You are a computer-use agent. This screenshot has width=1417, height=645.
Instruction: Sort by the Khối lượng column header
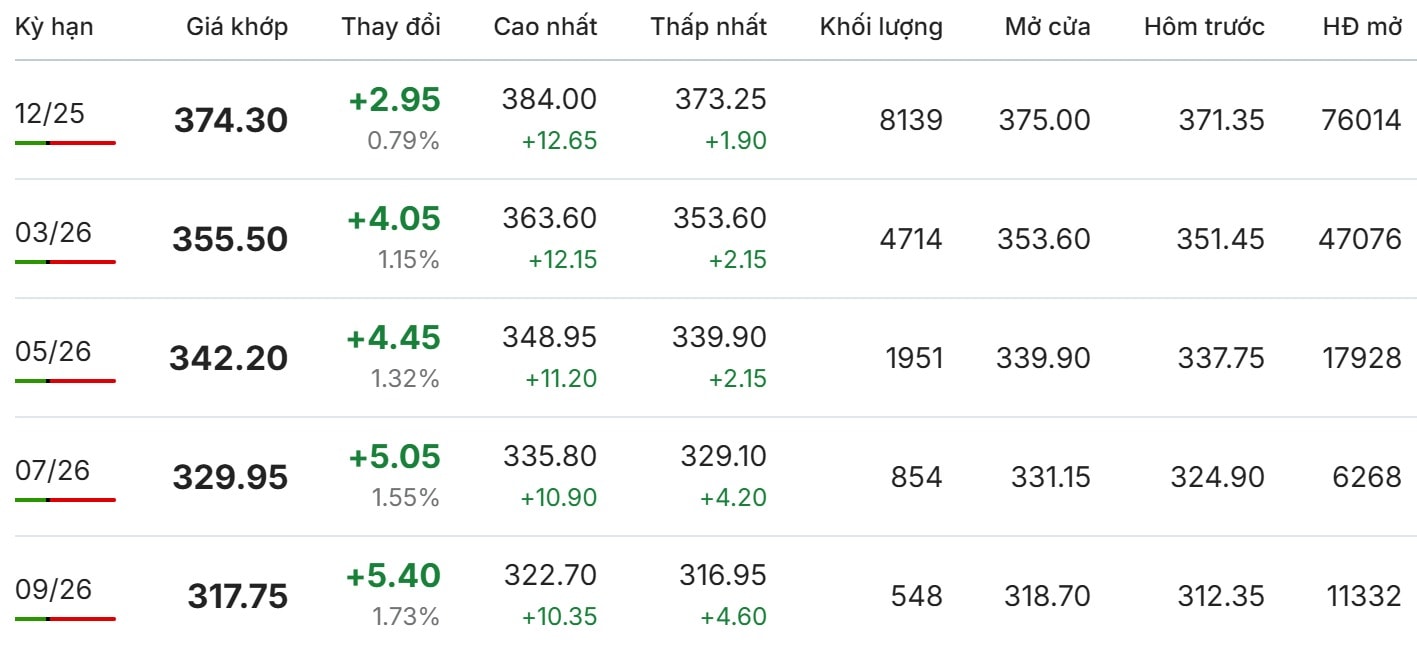(x=881, y=27)
